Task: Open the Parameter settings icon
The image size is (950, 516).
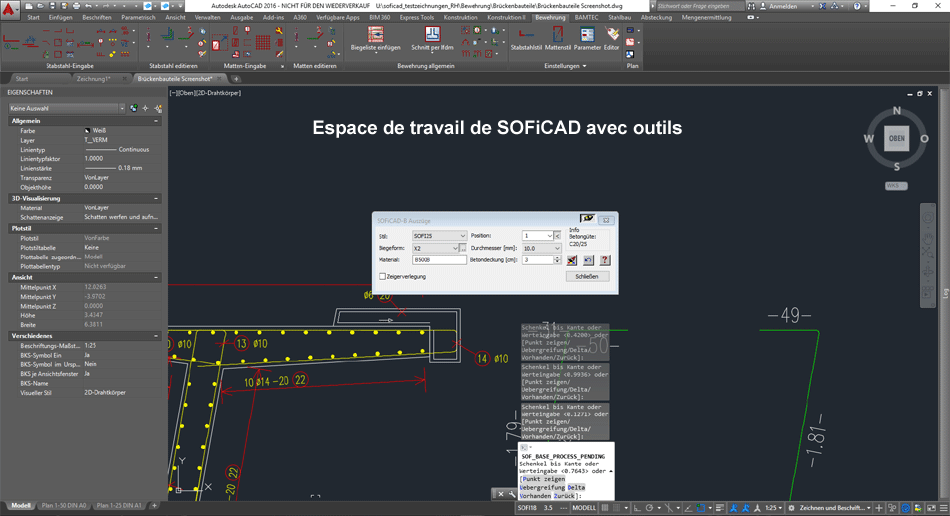Action: click(x=587, y=39)
